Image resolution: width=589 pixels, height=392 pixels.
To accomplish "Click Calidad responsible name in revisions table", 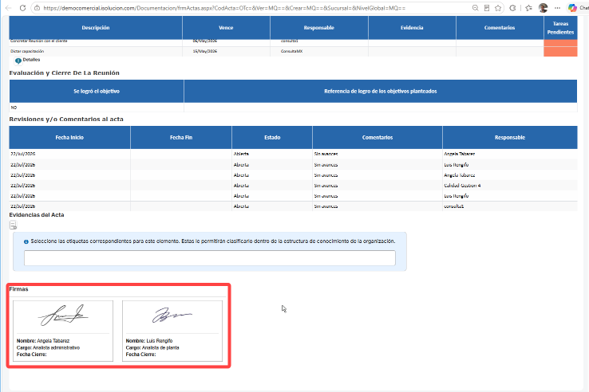I will (x=462, y=185).
